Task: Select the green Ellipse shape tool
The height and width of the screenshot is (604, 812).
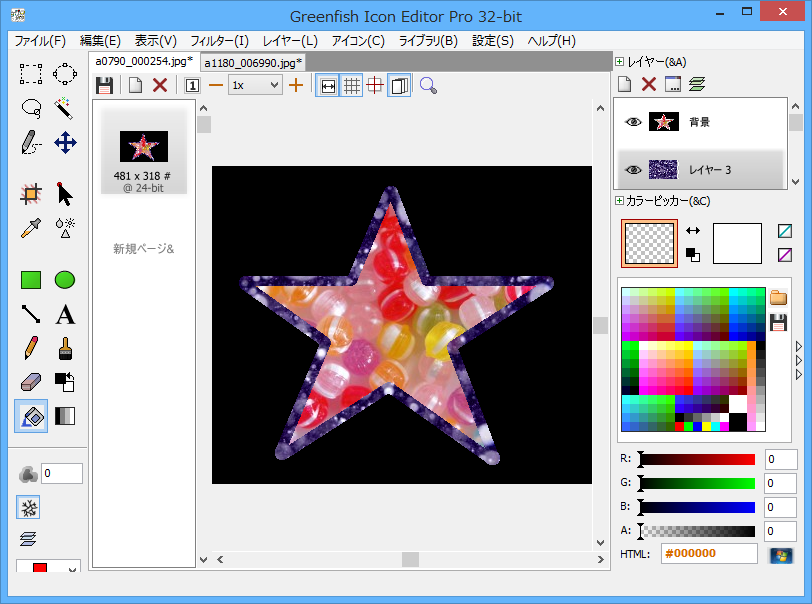Action: pyautogui.click(x=65, y=280)
